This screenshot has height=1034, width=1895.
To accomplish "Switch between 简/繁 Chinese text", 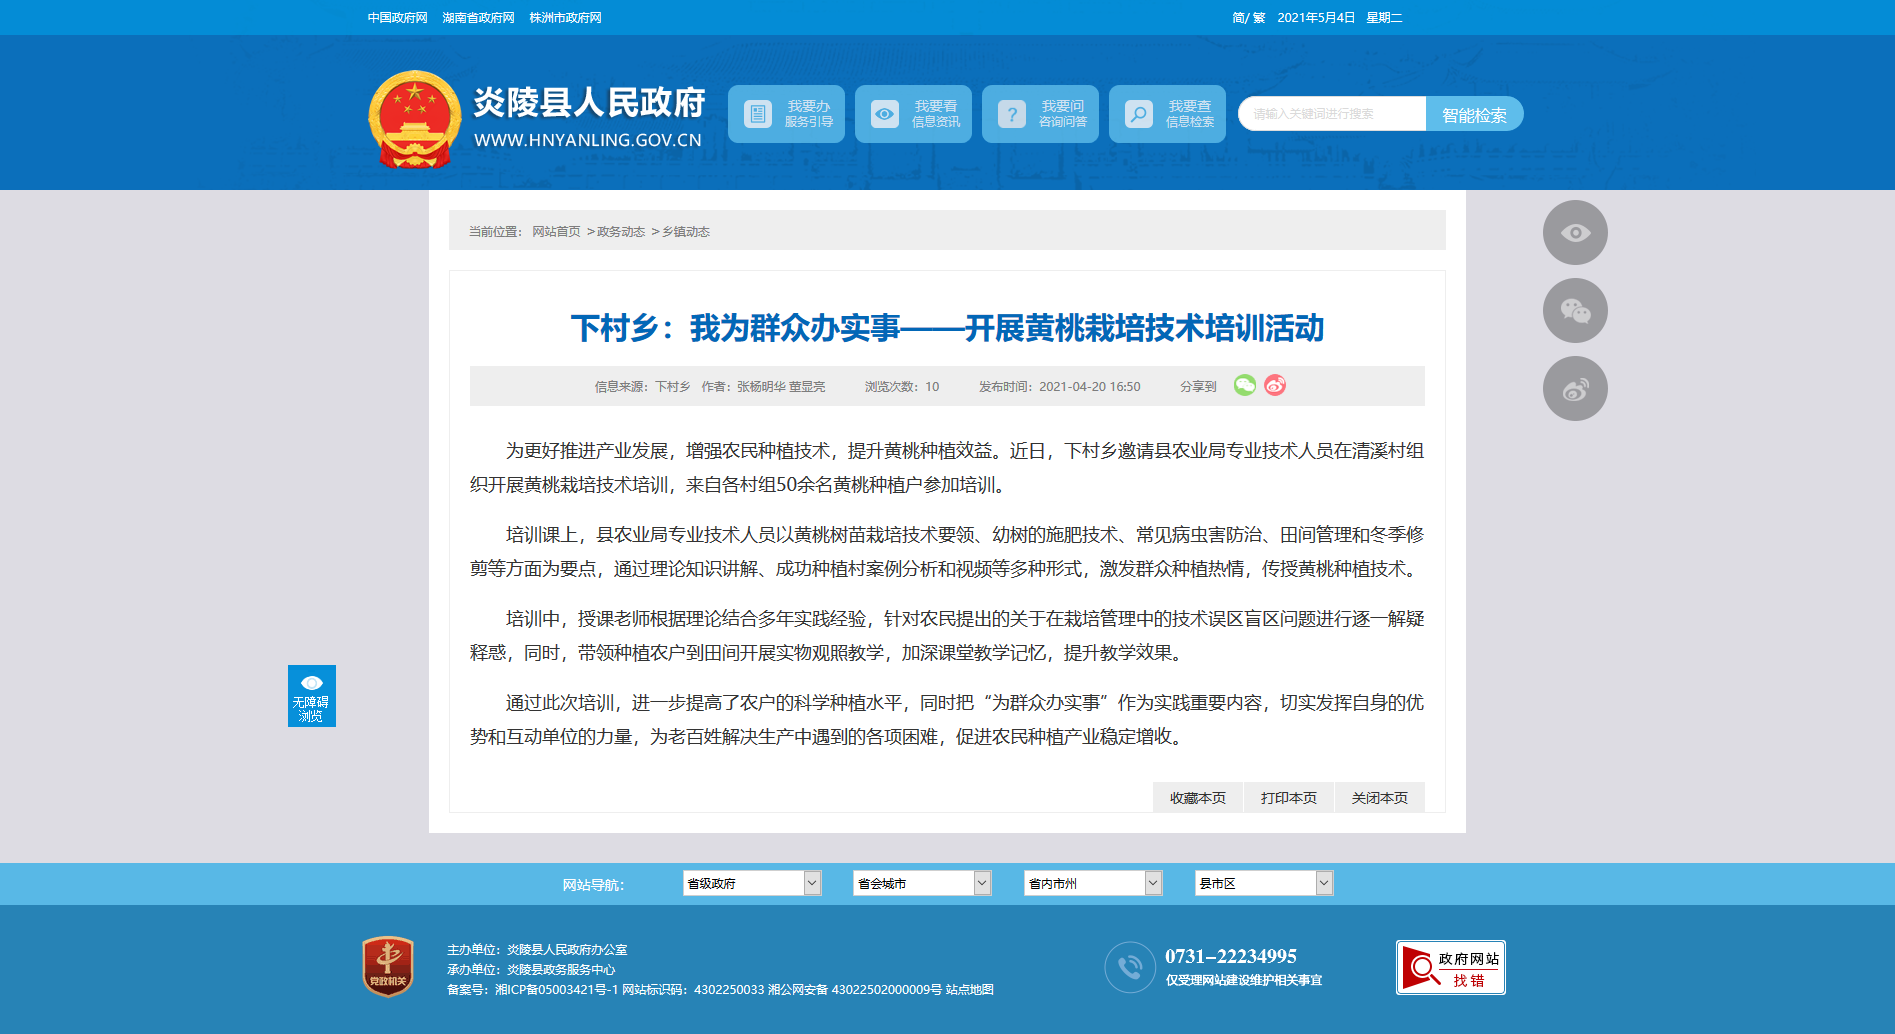I will [1248, 18].
